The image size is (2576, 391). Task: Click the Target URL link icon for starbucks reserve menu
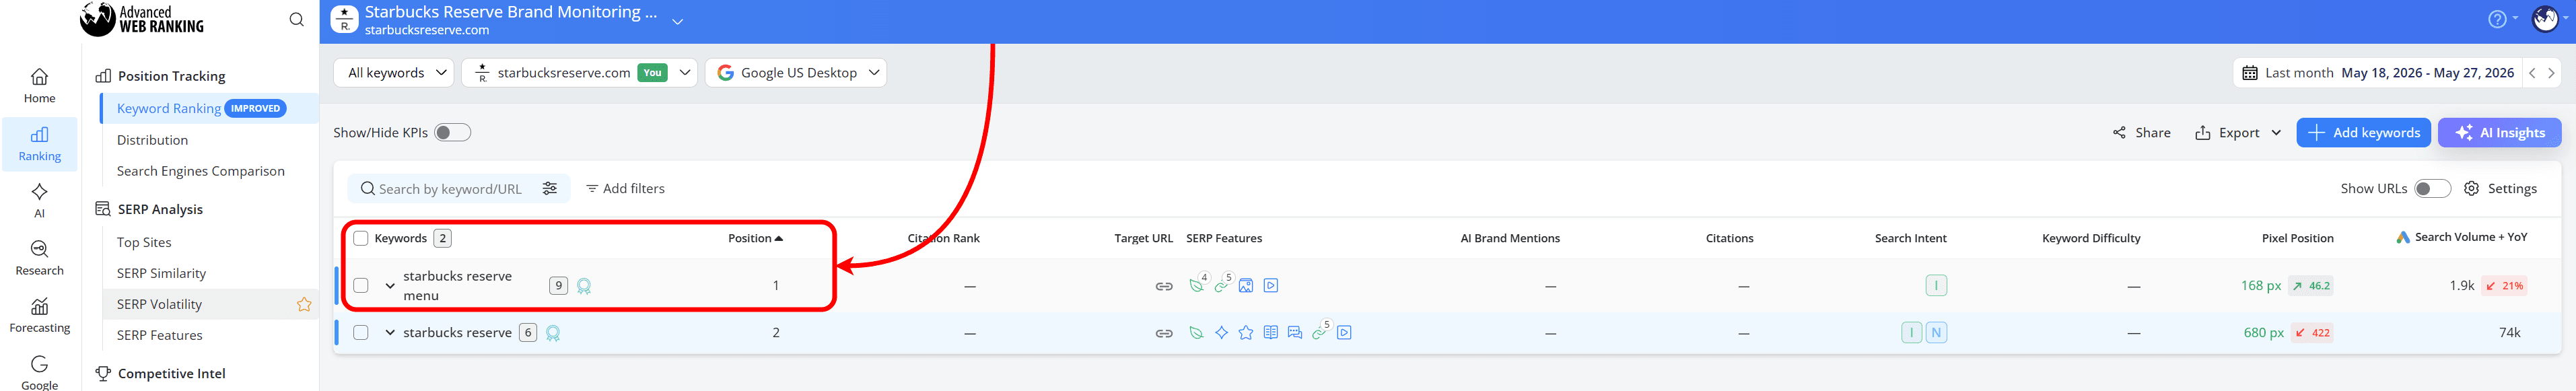(1164, 286)
